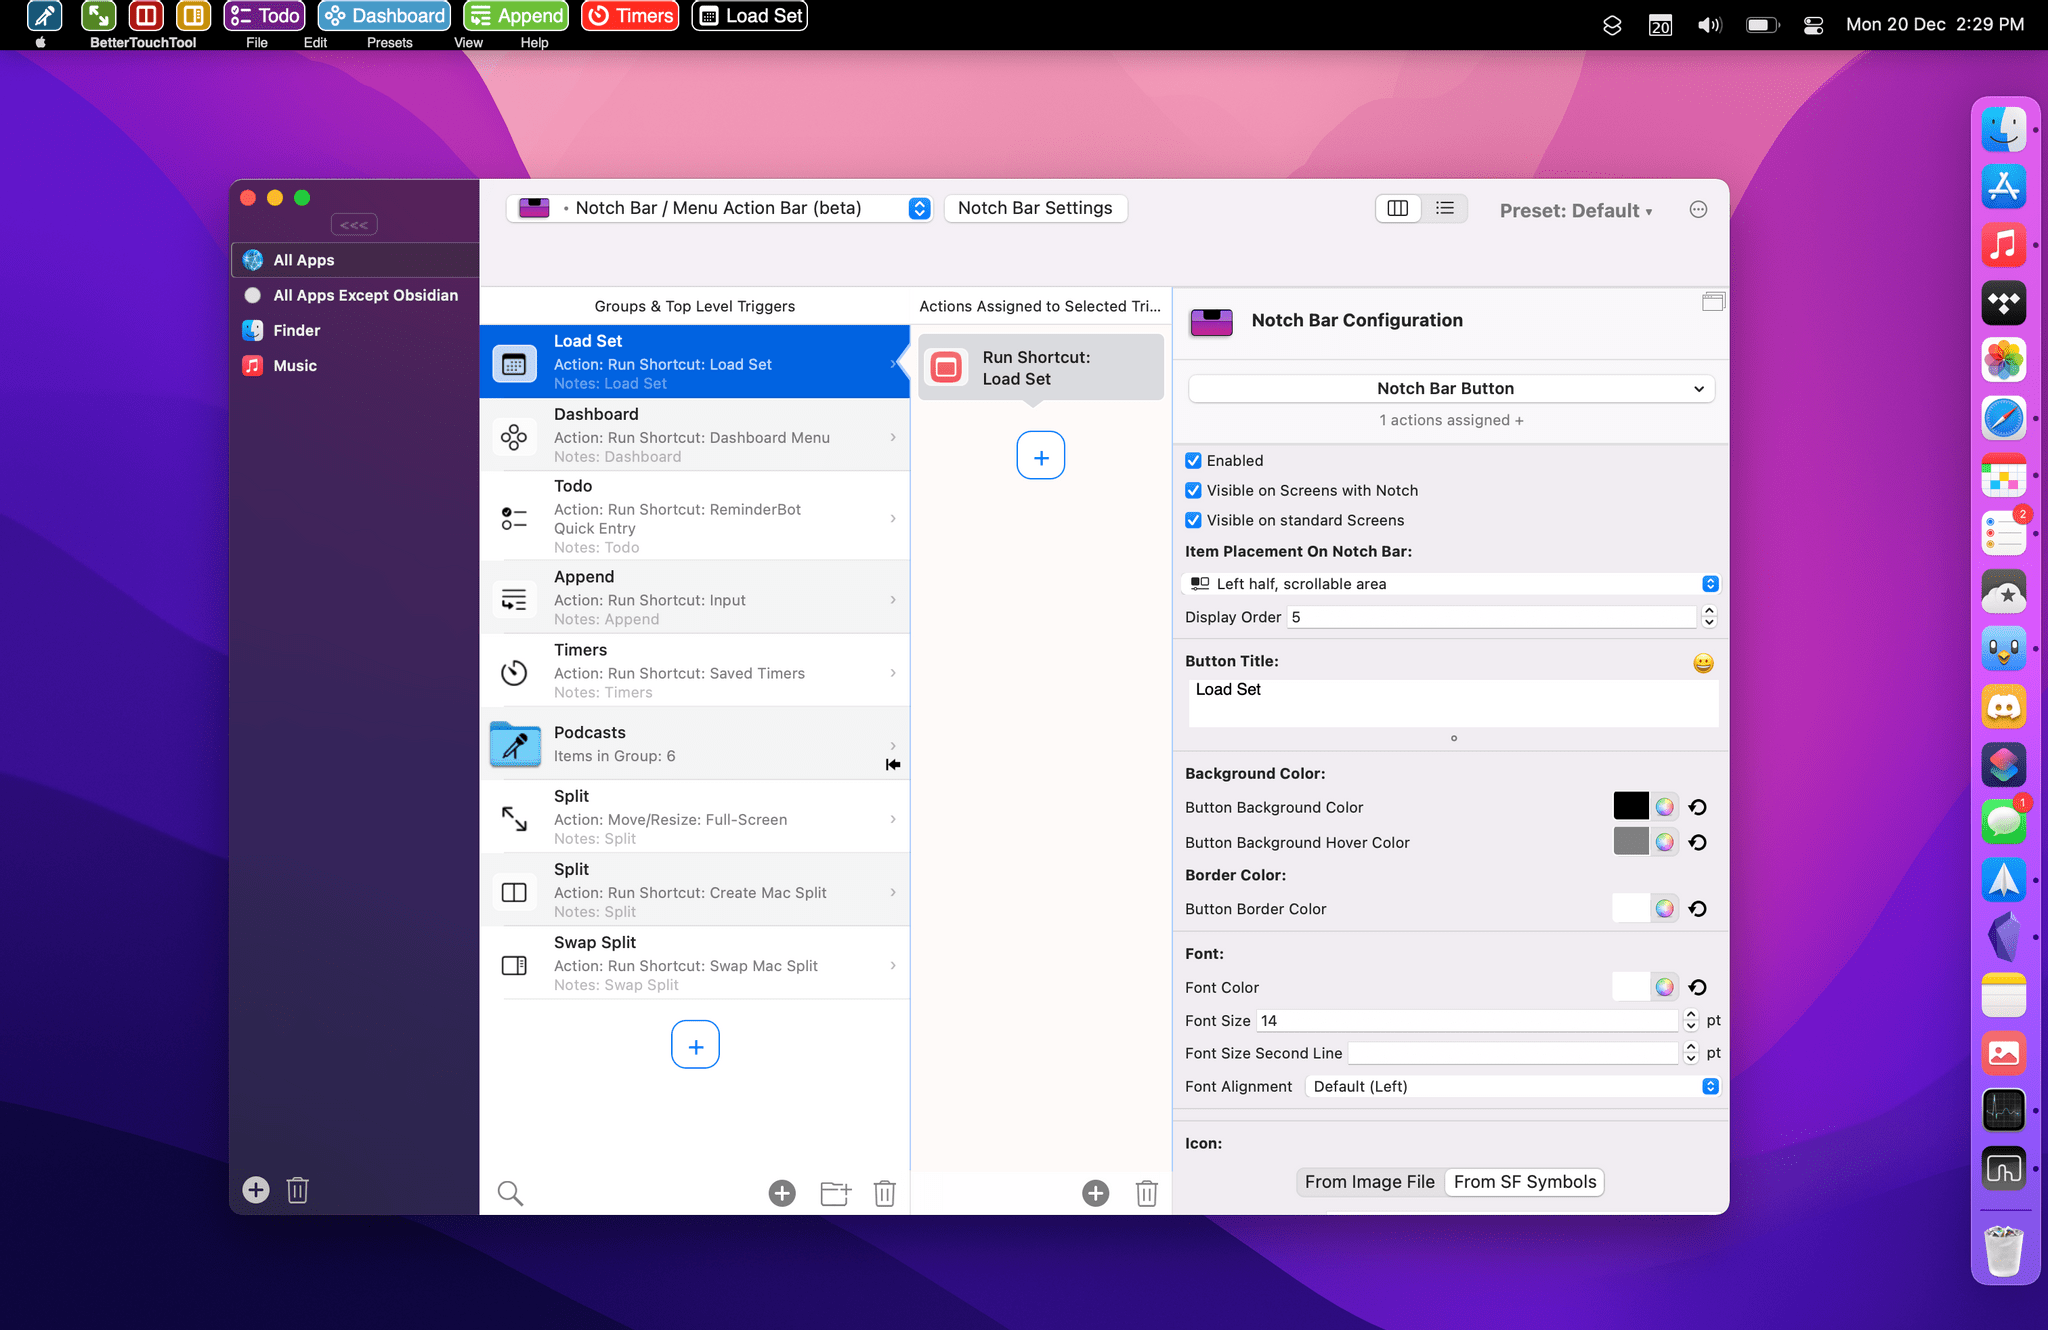
Task: Expand the Notch Bar Button section
Action: coord(1697,390)
